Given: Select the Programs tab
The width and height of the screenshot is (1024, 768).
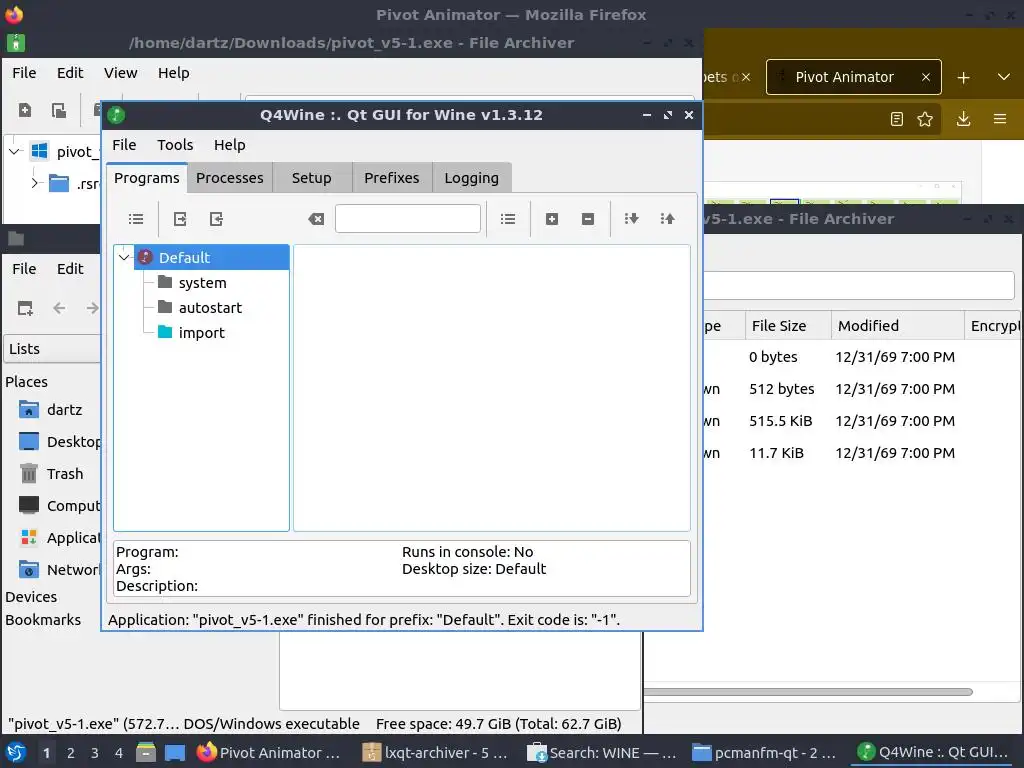Looking at the screenshot, I should 147,178.
